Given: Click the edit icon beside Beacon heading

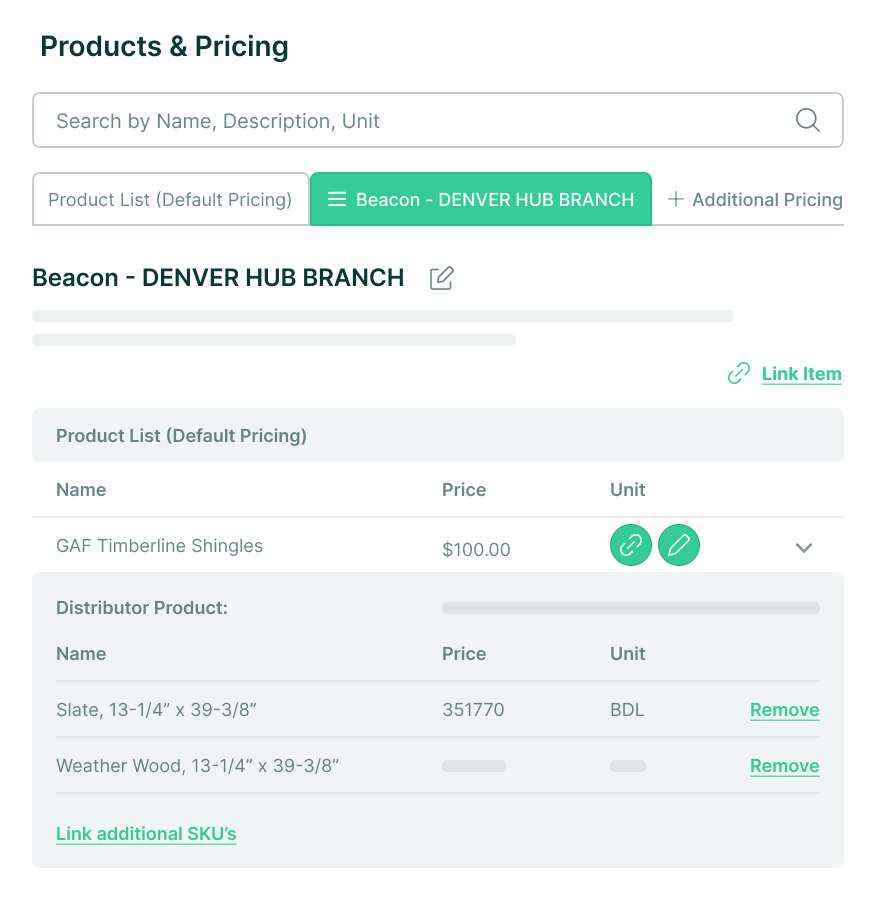Looking at the screenshot, I should click(441, 278).
